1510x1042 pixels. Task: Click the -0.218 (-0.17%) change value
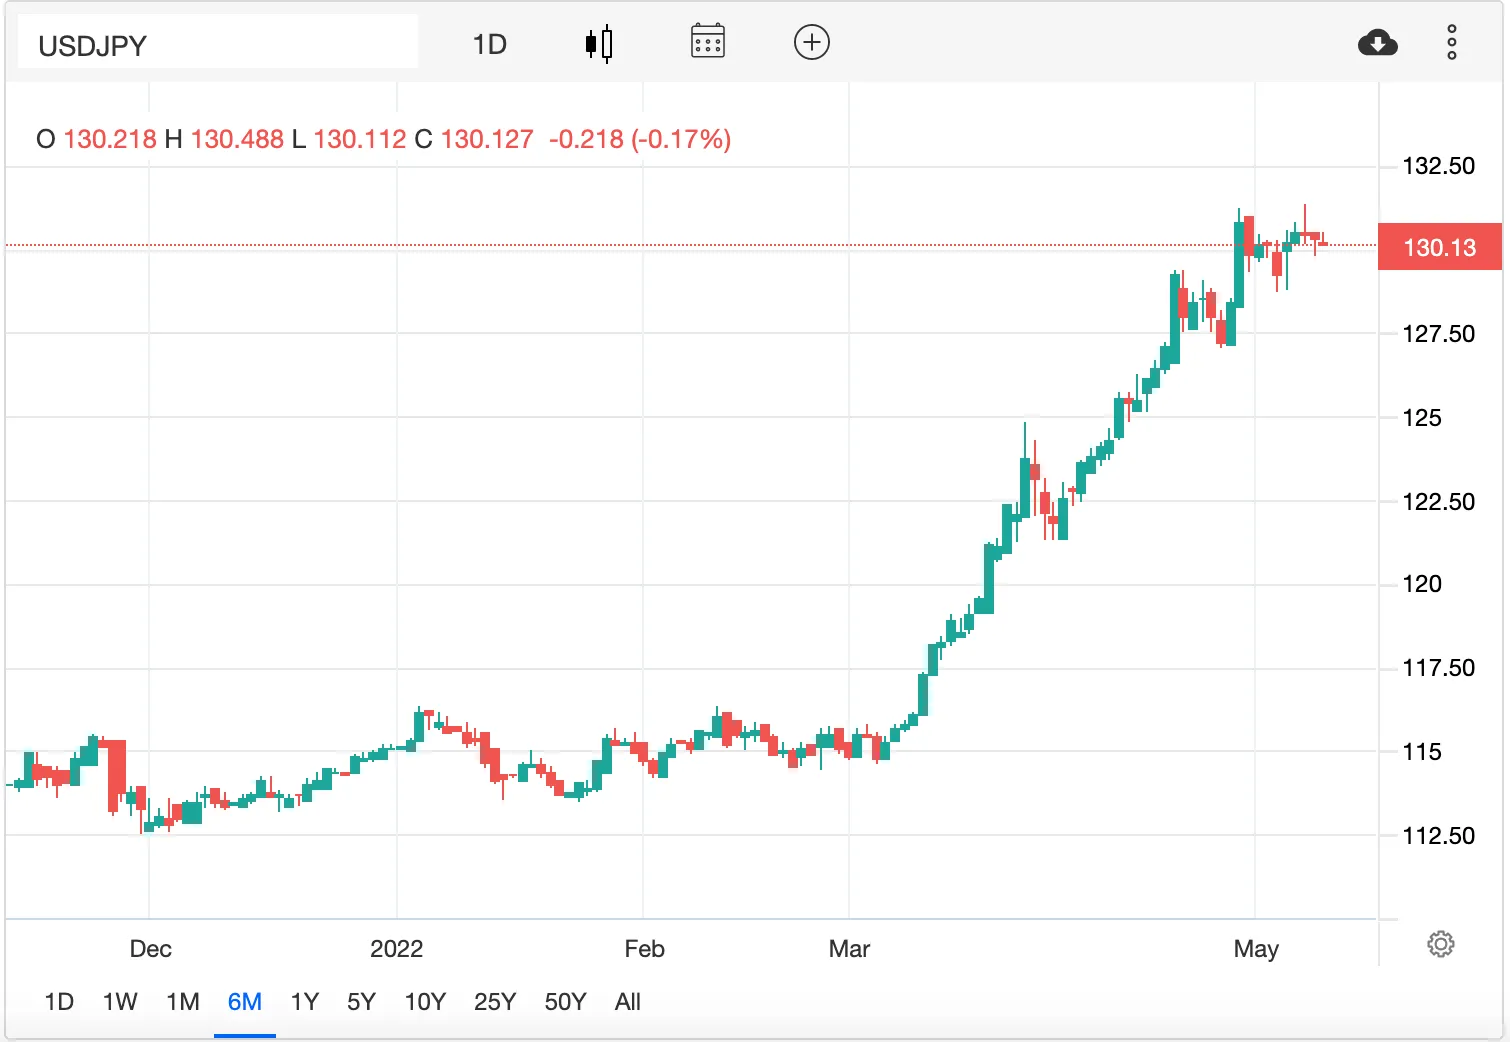tap(640, 139)
